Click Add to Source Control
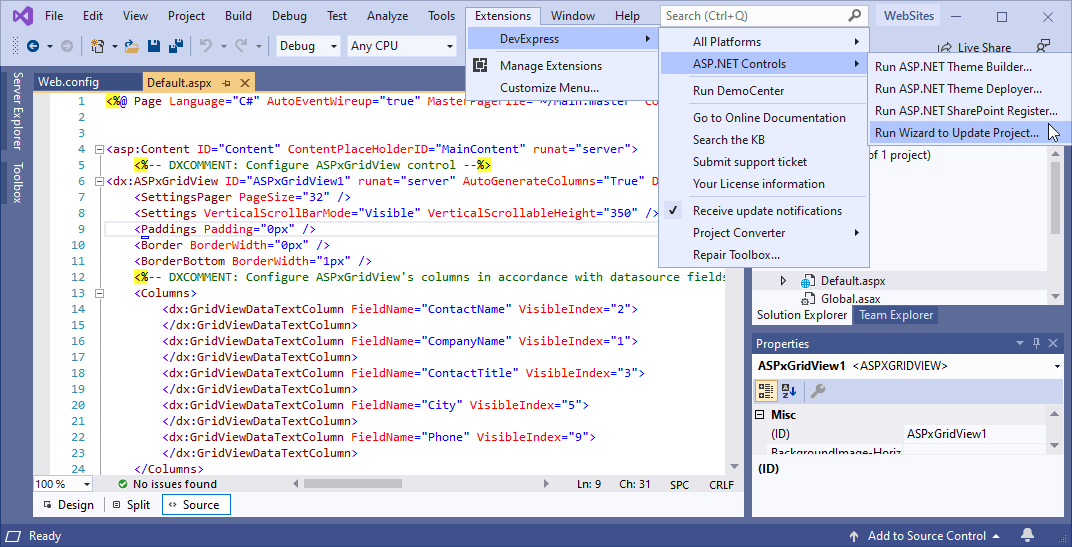1072x547 pixels. coord(925,536)
